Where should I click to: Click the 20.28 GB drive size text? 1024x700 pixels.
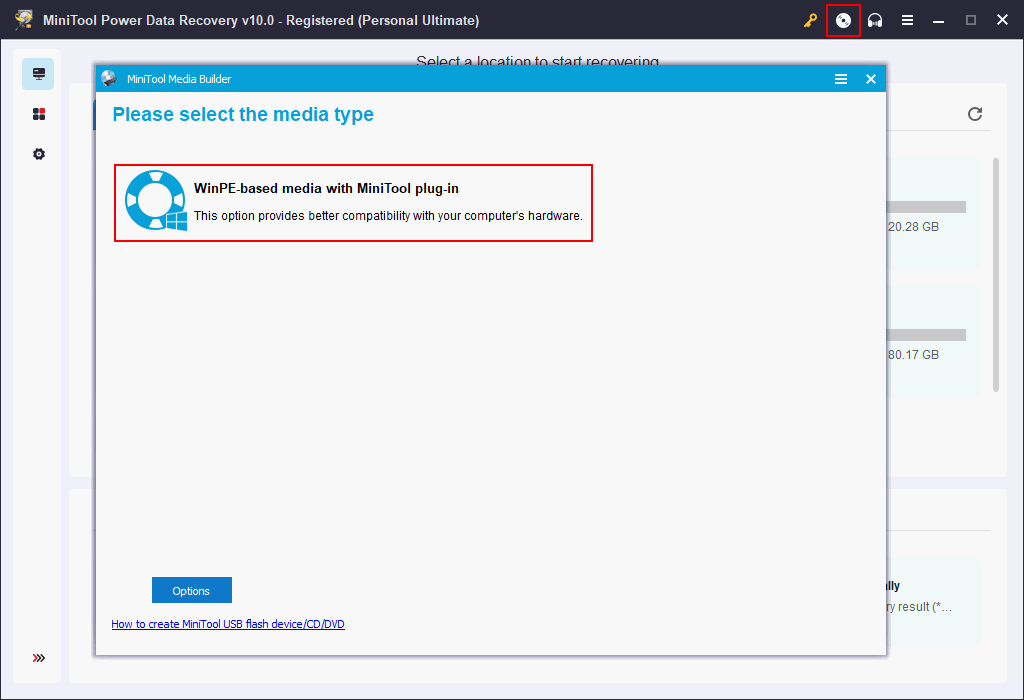click(914, 227)
